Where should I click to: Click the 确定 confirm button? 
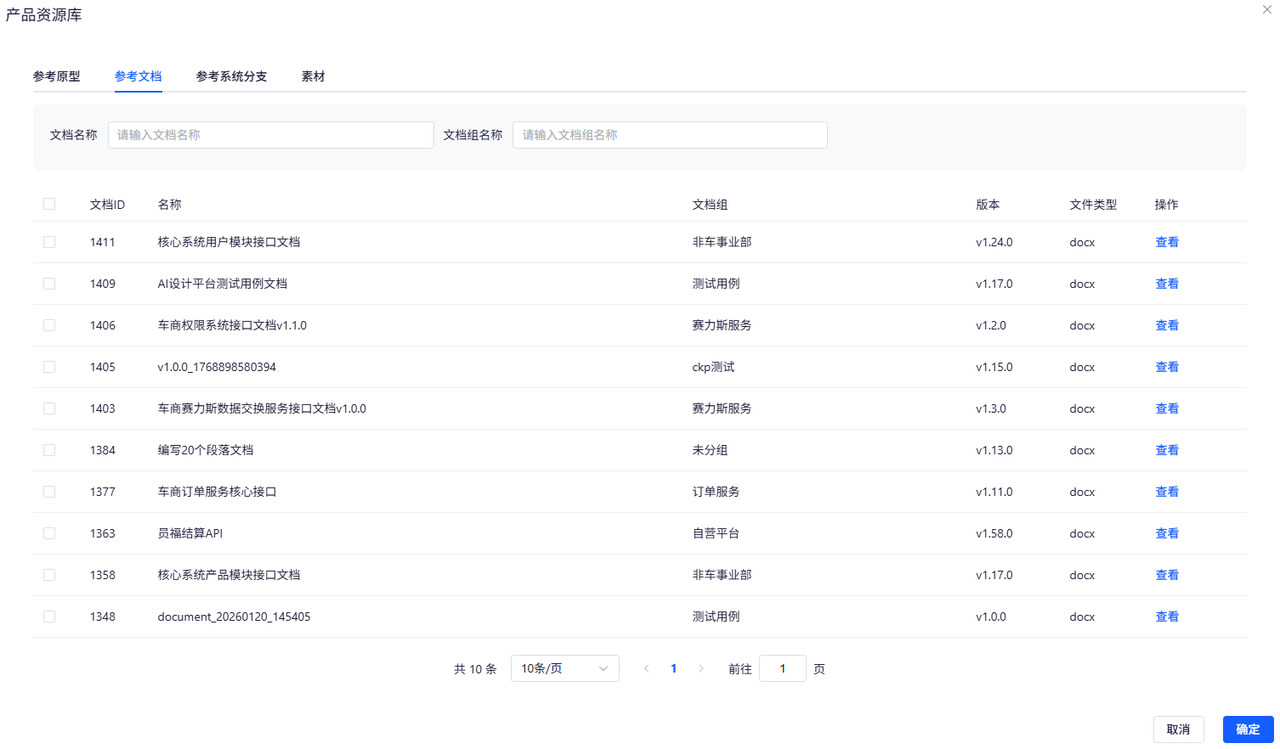[x=1248, y=729]
